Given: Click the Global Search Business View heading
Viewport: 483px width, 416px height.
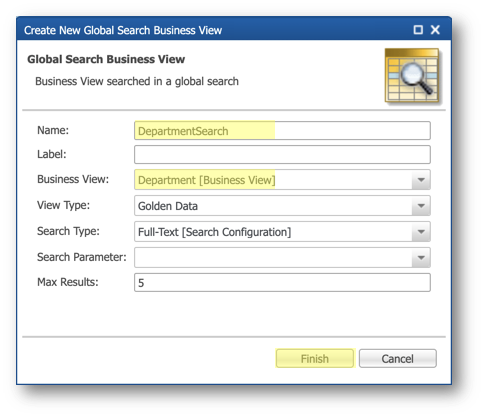Looking at the screenshot, I should pyautogui.click(x=106, y=59).
